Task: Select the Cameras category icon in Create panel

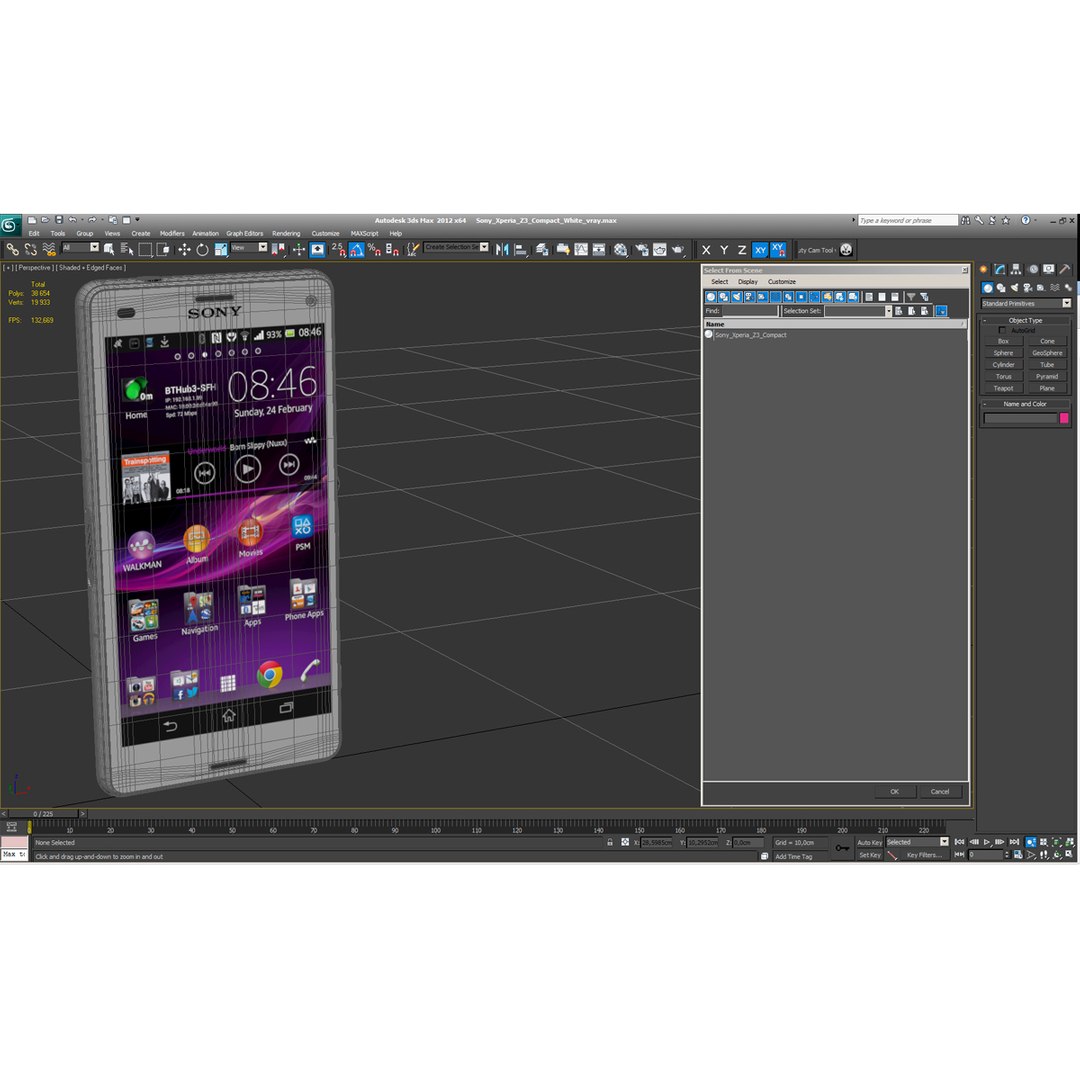Action: (1028, 288)
